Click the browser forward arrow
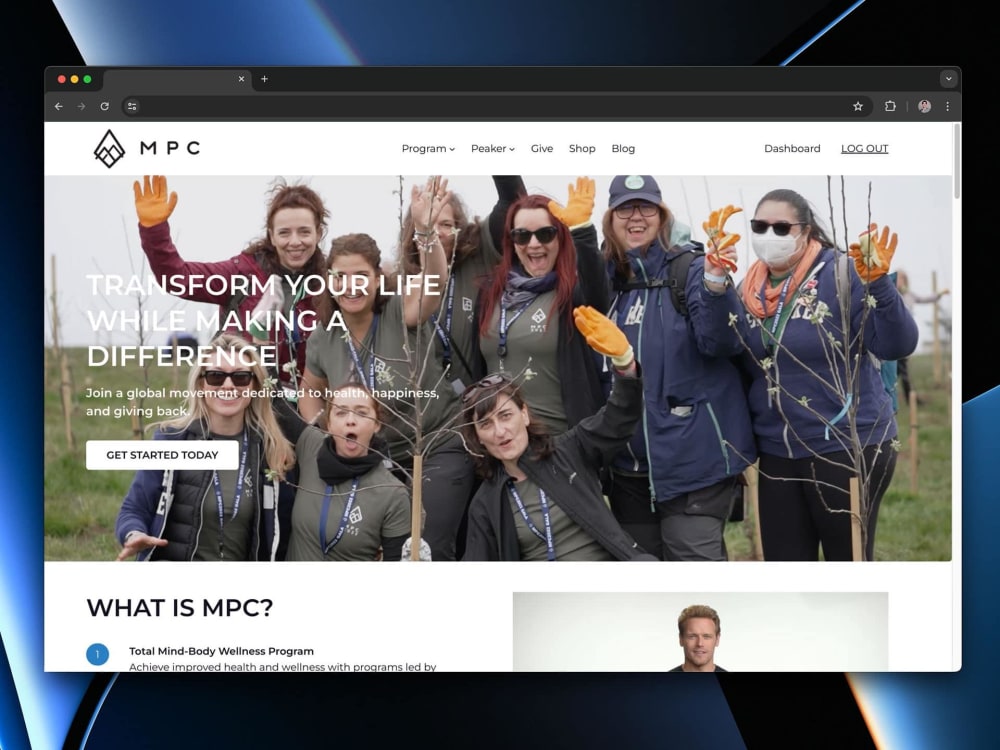The height and width of the screenshot is (750, 1000). (x=81, y=107)
